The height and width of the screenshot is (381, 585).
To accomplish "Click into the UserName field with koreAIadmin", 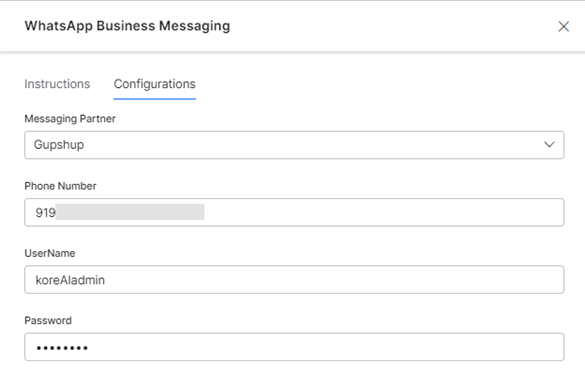I will pos(294,279).
